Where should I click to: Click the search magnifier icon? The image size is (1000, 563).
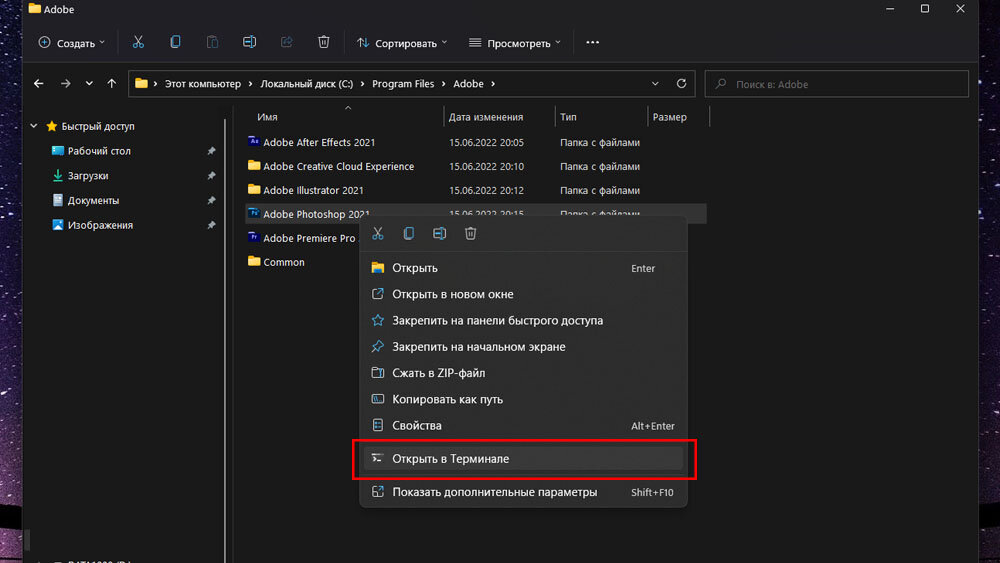click(721, 84)
